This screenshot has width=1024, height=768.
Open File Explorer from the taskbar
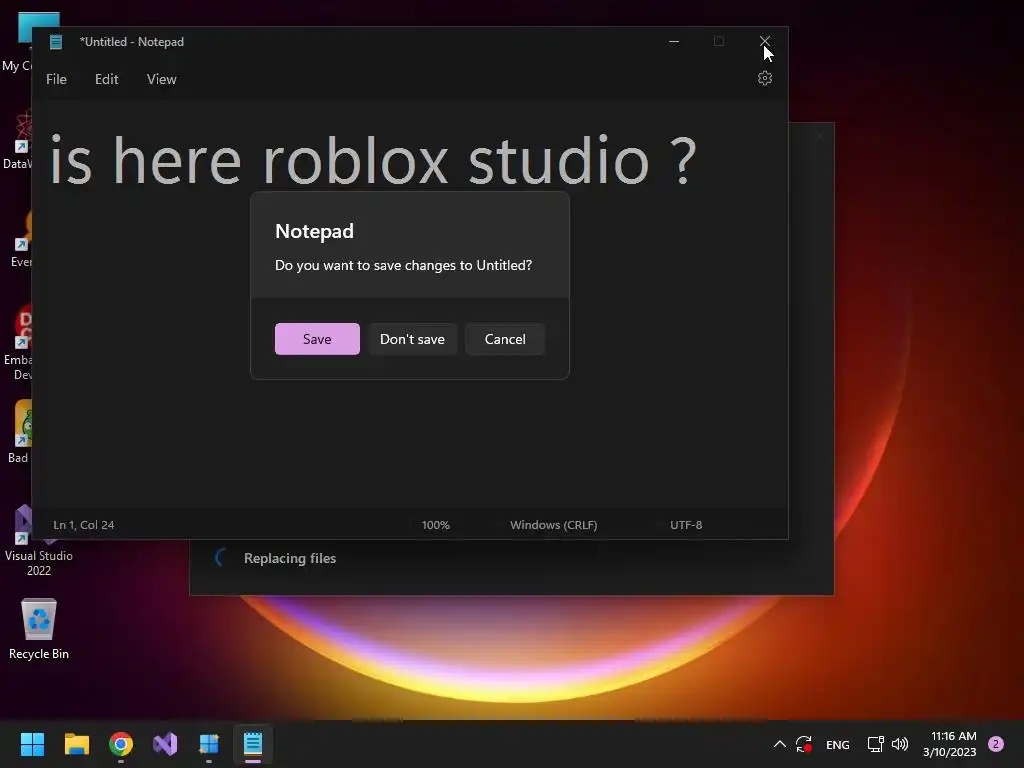(76, 744)
